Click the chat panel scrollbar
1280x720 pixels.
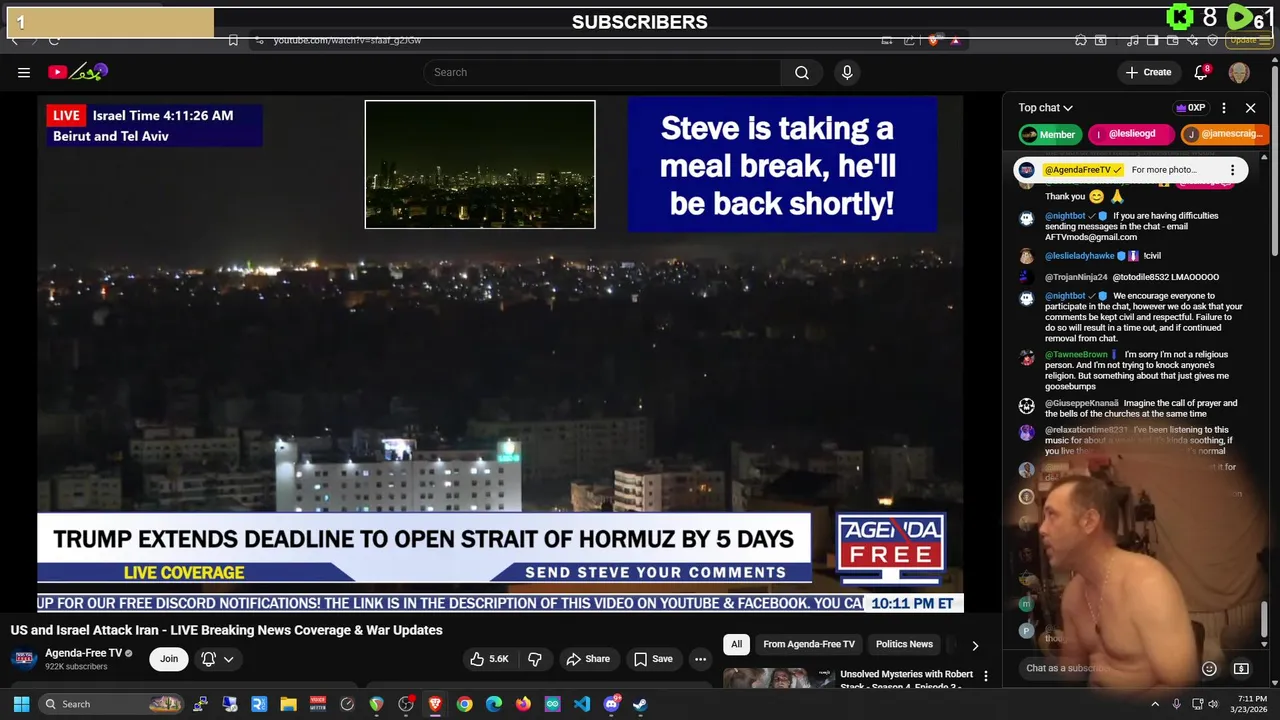(1264, 617)
